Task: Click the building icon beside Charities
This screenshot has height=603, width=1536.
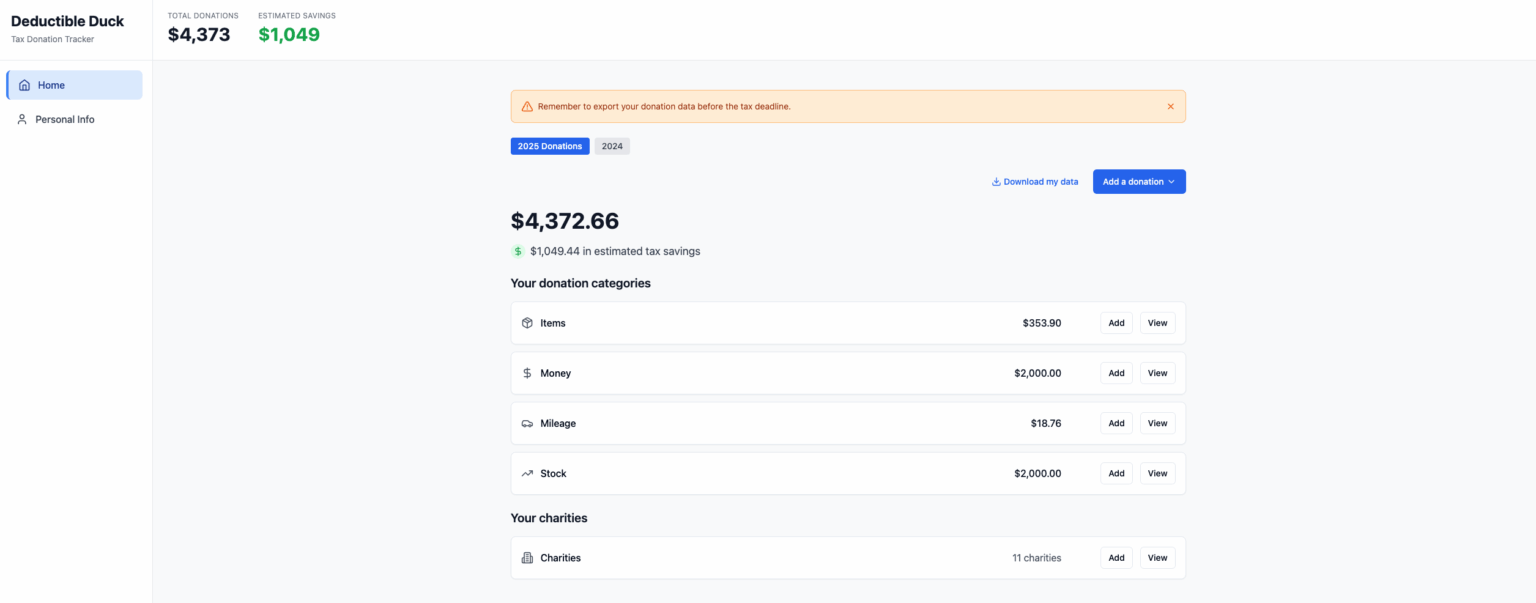Action: pos(527,558)
